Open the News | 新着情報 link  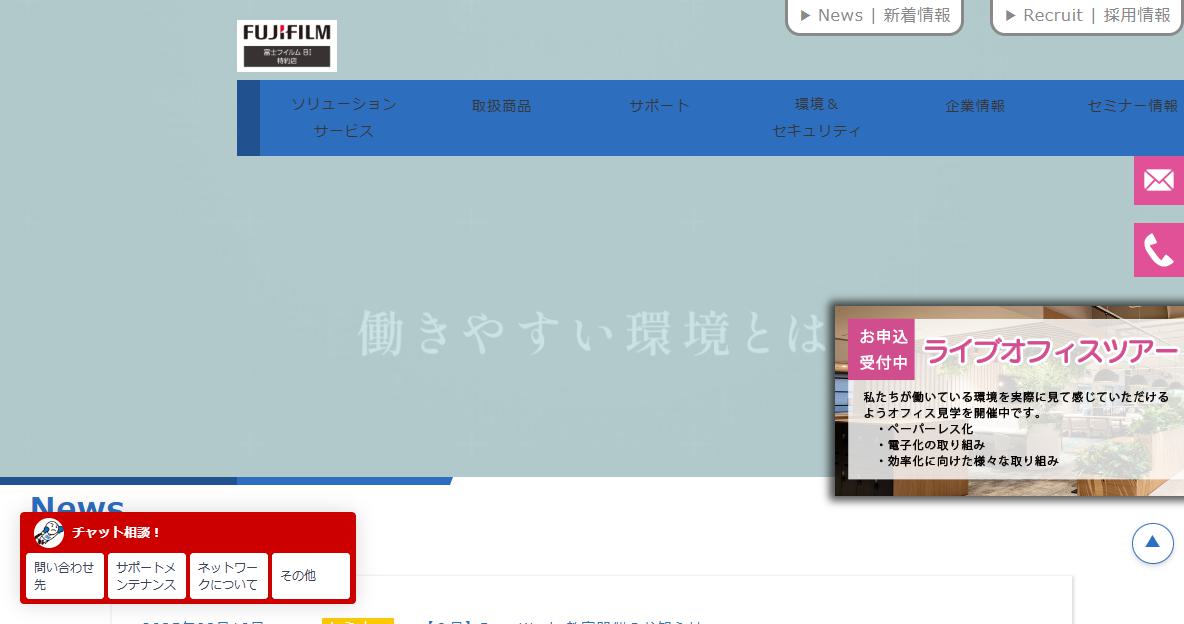tap(874, 16)
